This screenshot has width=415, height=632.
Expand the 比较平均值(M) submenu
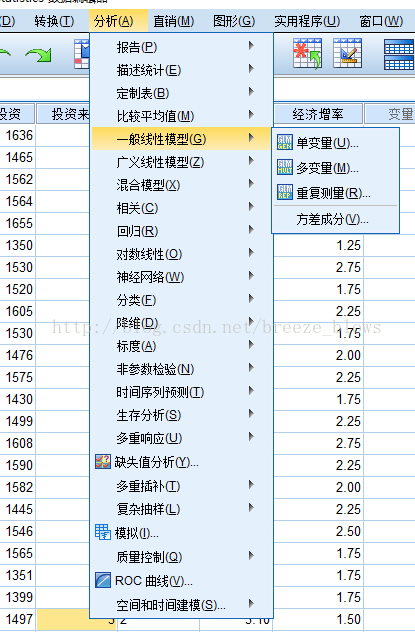pyautogui.click(x=182, y=116)
